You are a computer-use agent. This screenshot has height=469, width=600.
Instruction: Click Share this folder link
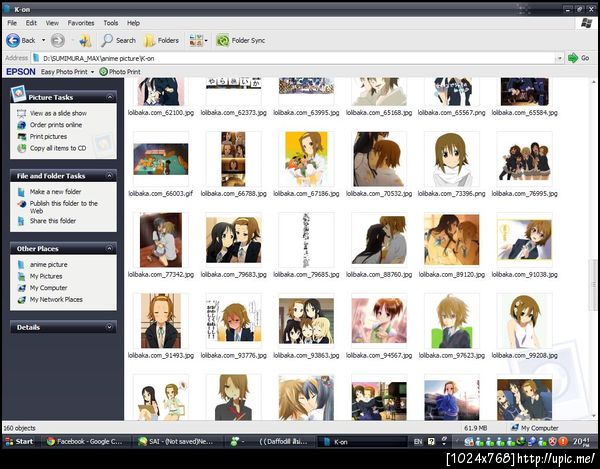click(x=53, y=221)
